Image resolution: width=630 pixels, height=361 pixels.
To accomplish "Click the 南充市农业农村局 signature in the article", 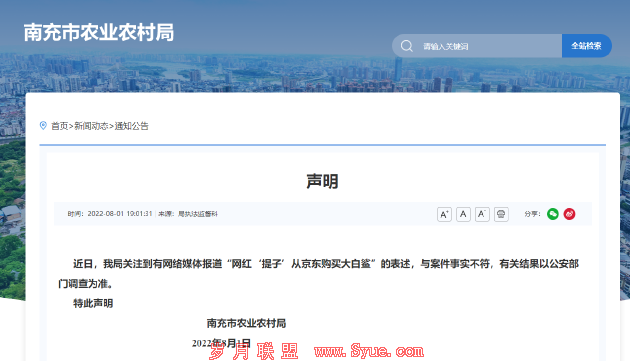I will 246,323.
